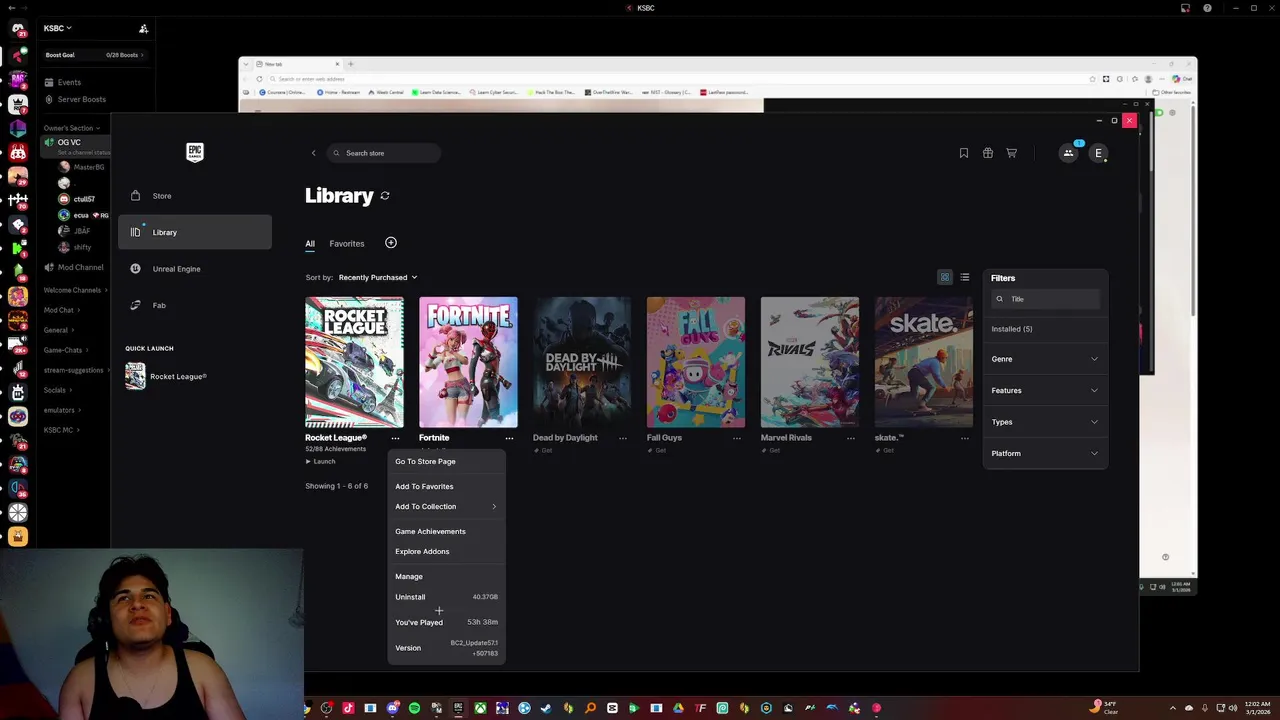Open the wishlist bookmark icon
Viewport: 1280px width, 720px height.
[964, 153]
